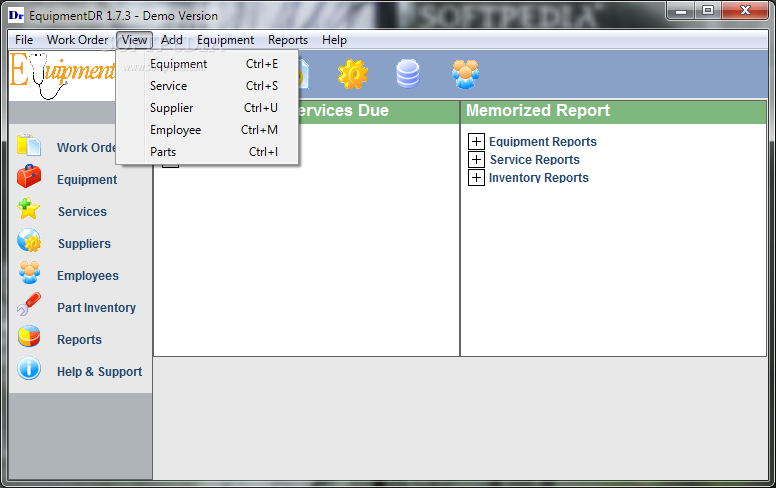Click the globe Suppliers sidebar icon
The image size is (776, 488).
point(29,241)
